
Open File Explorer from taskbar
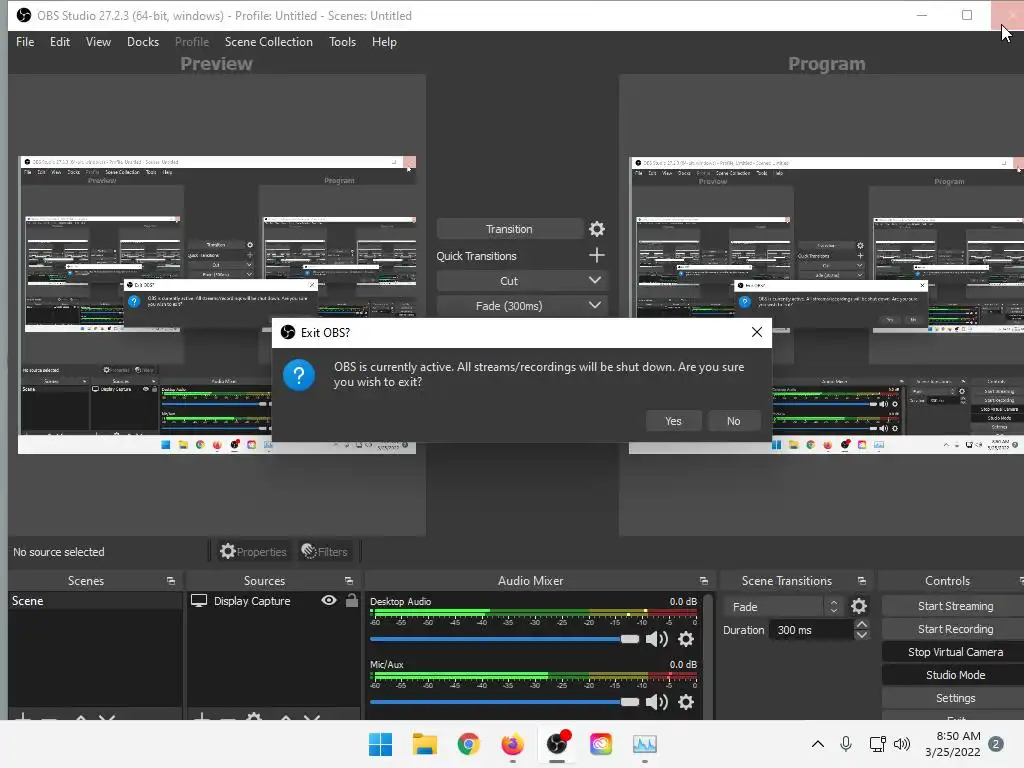coord(424,744)
